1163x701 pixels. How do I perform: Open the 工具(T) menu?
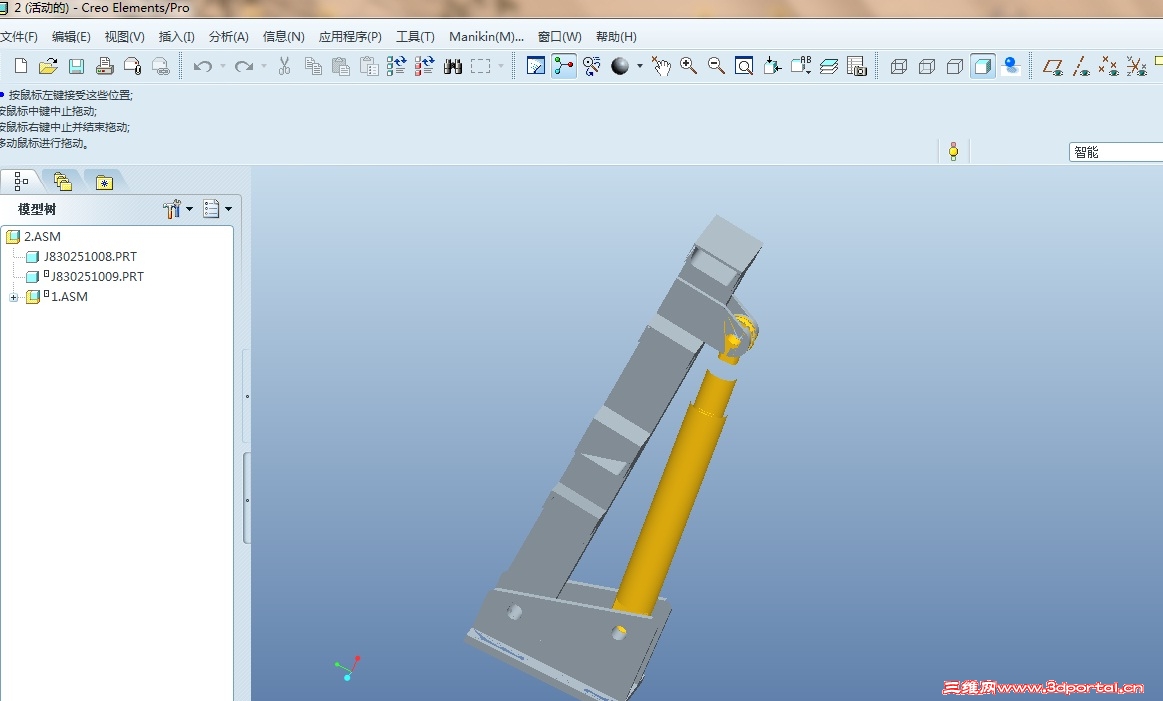pyautogui.click(x=415, y=36)
